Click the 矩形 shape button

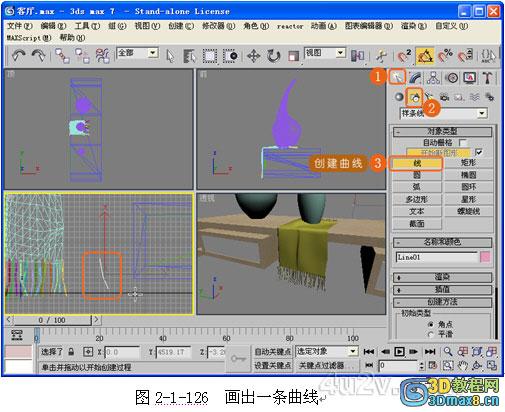tap(468, 163)
